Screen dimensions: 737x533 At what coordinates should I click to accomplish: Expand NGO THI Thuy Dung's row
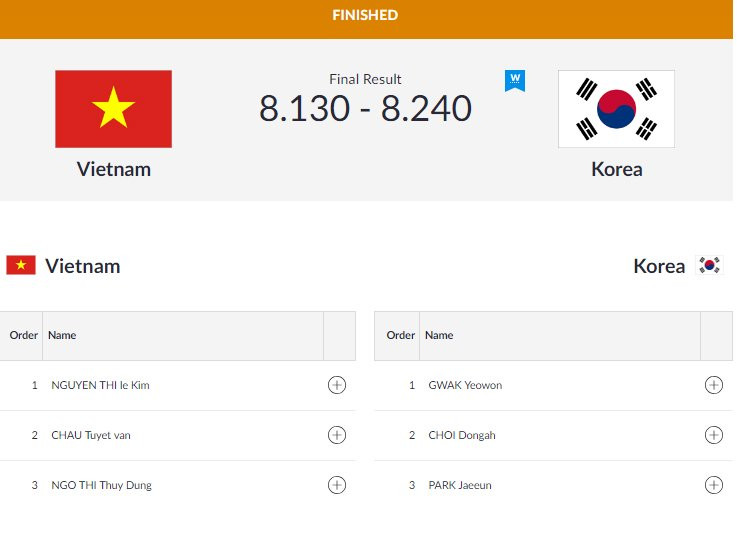click(337, 485)
